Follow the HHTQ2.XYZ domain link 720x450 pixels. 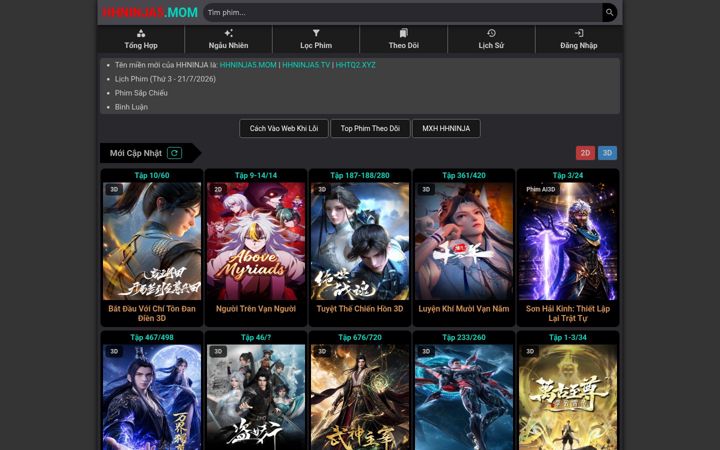[355, 65]
